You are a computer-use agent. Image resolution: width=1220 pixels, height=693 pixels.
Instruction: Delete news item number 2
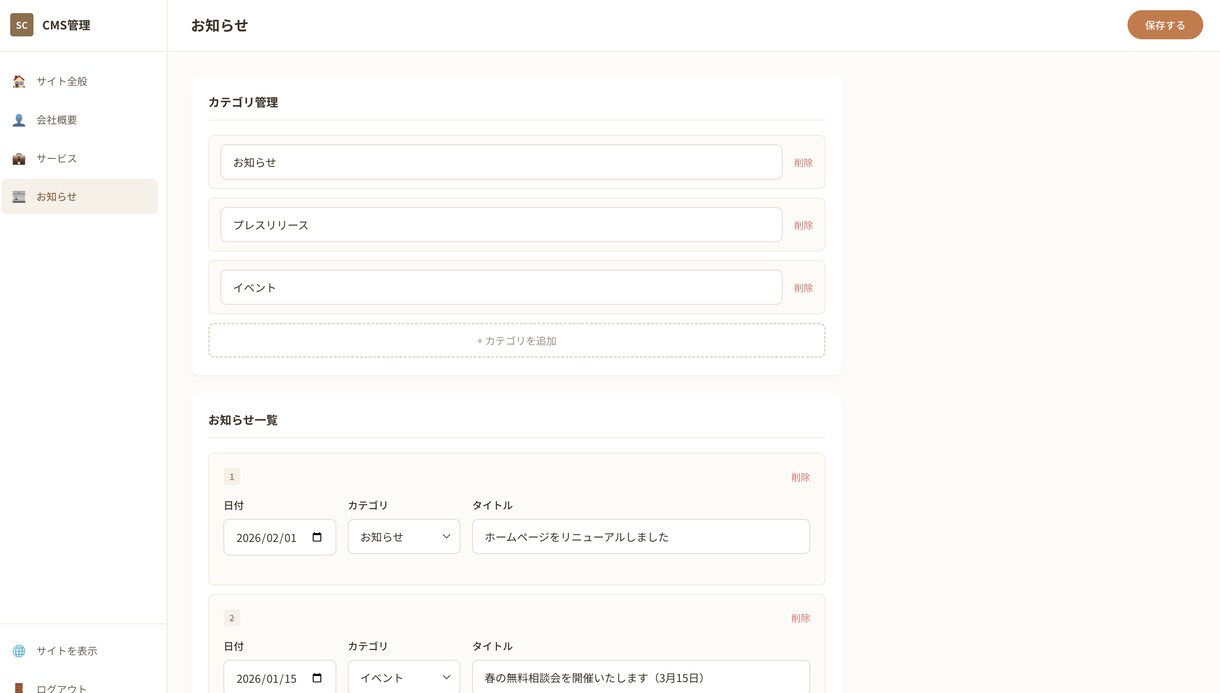point(800,619)
